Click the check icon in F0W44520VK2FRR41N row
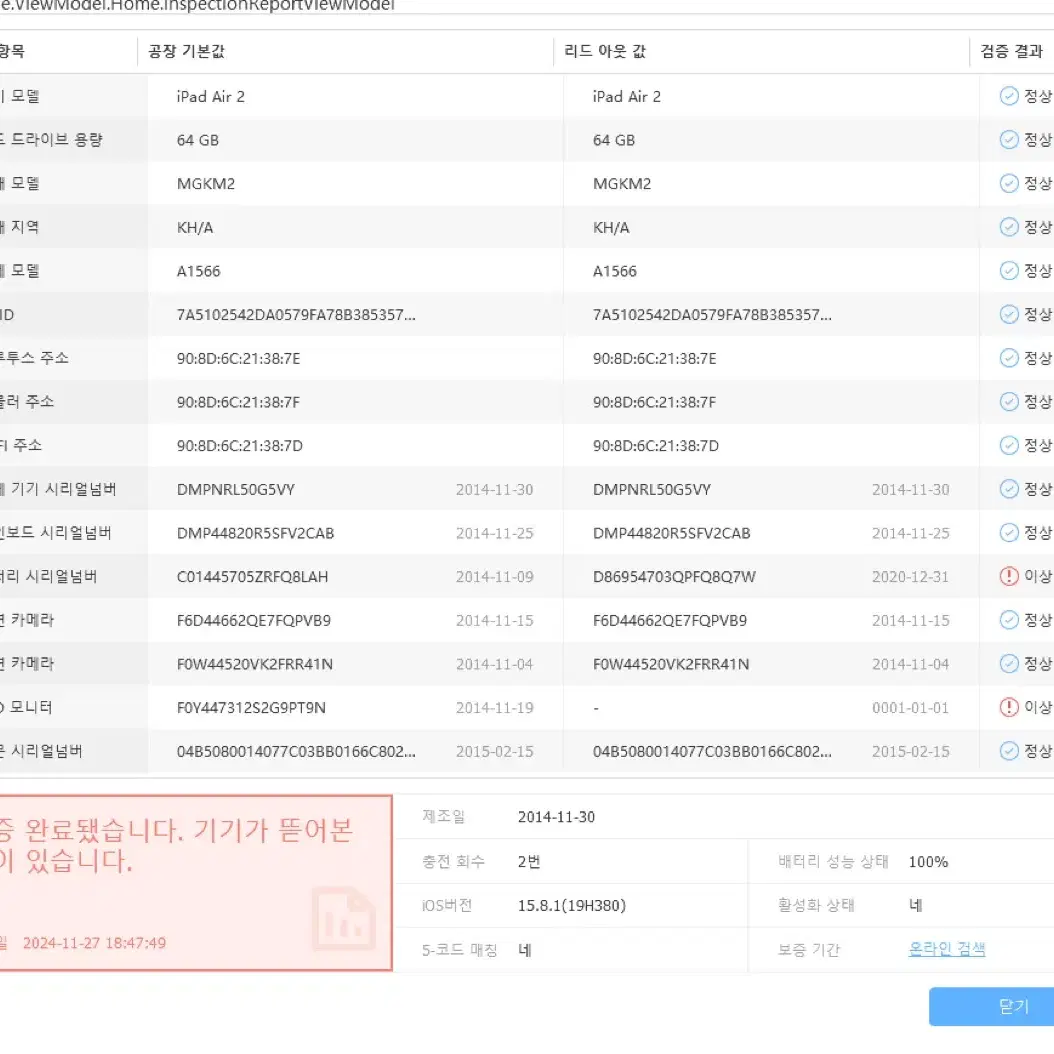Screen dimensions: 1054x1054 coord(1009,663)
